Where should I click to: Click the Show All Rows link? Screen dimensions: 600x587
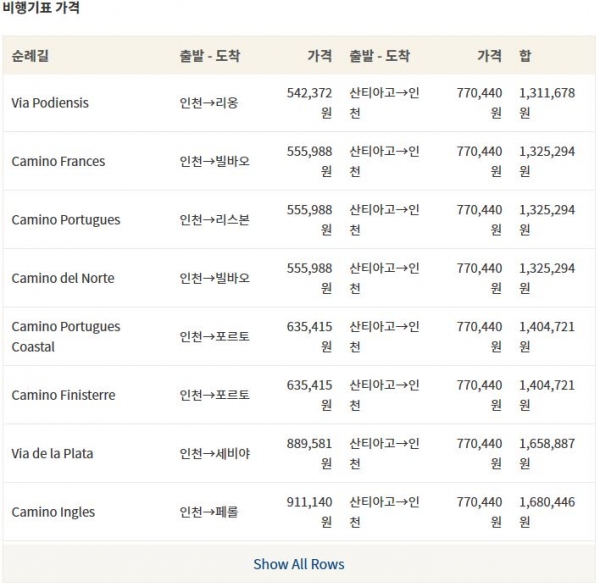point(298,564)
